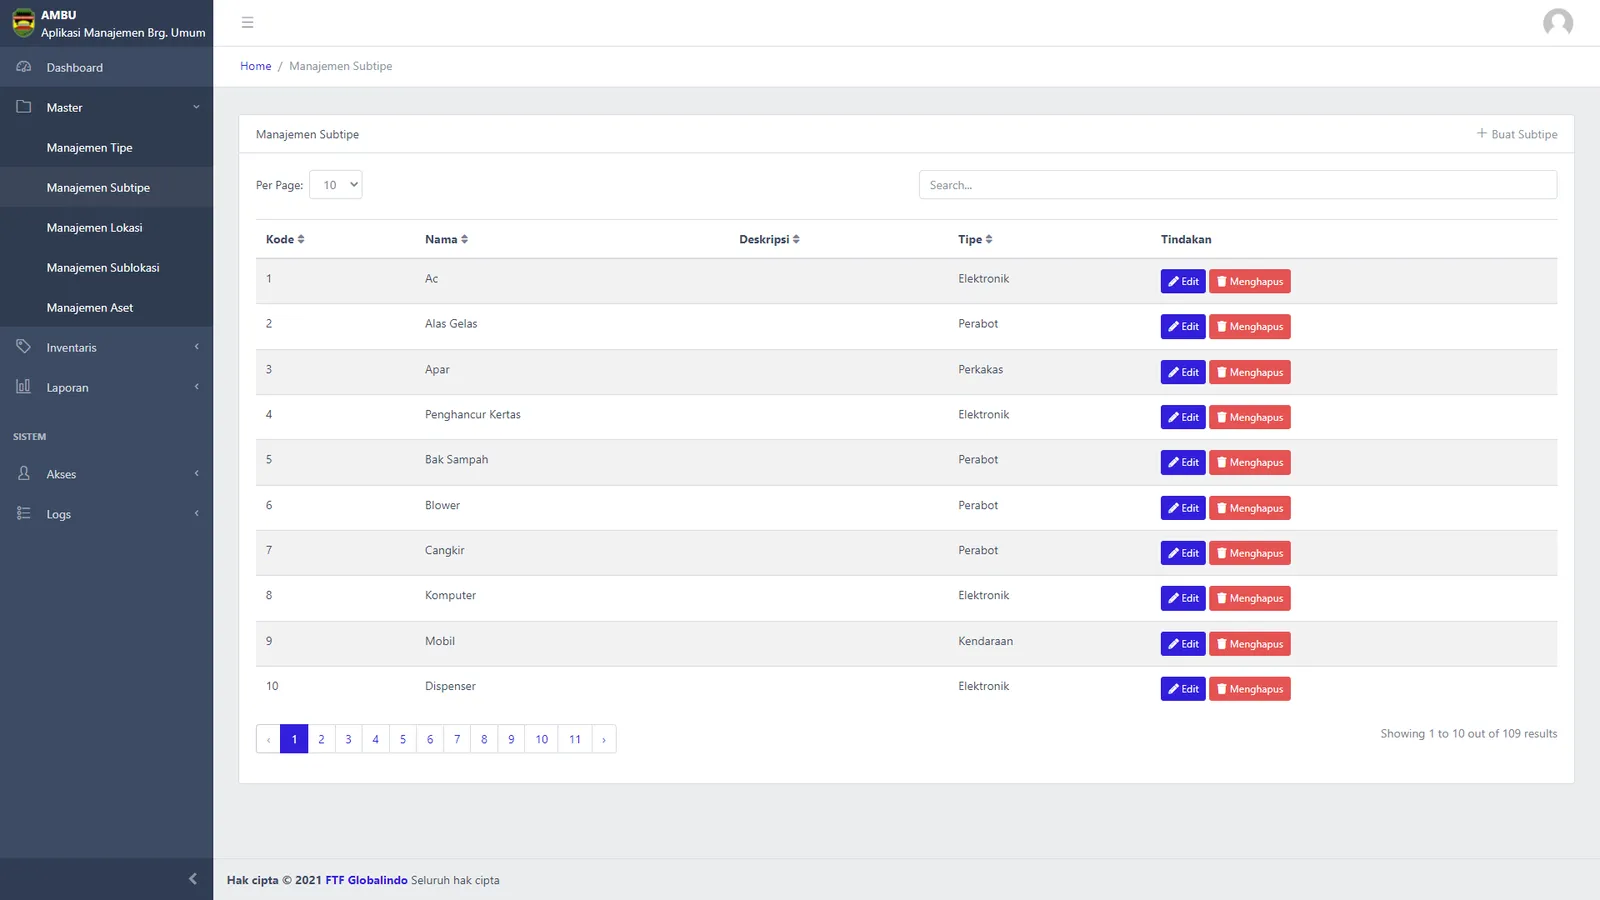
Task: Sort the table by Tipe column
Action: [975, 239]
